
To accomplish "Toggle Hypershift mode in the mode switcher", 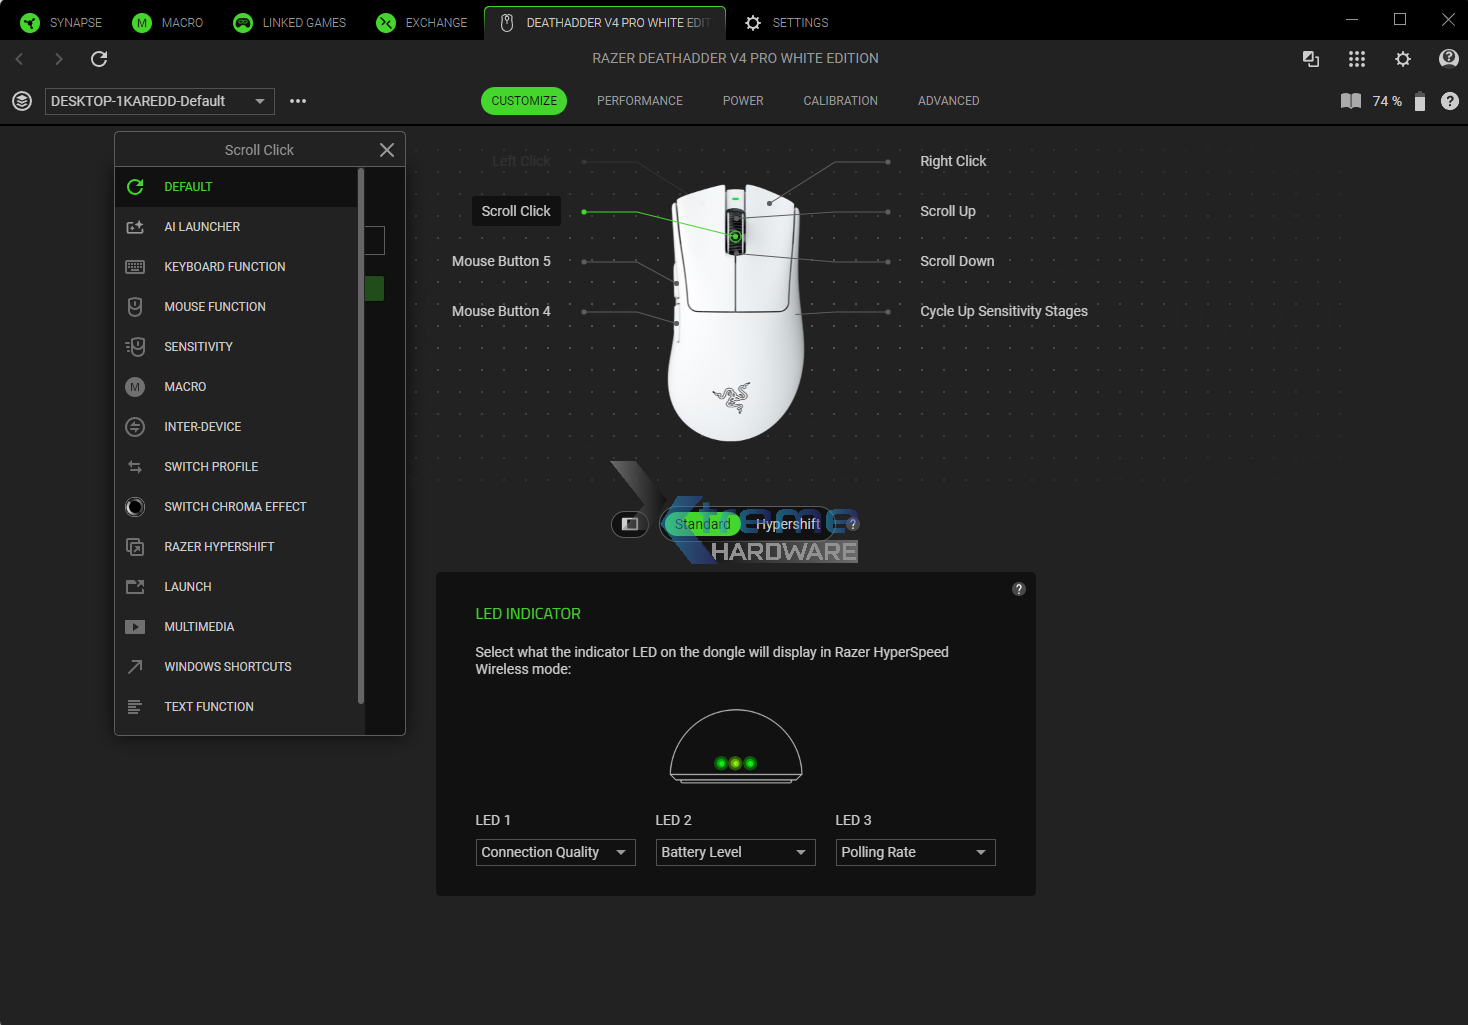I will pos(788,523).
